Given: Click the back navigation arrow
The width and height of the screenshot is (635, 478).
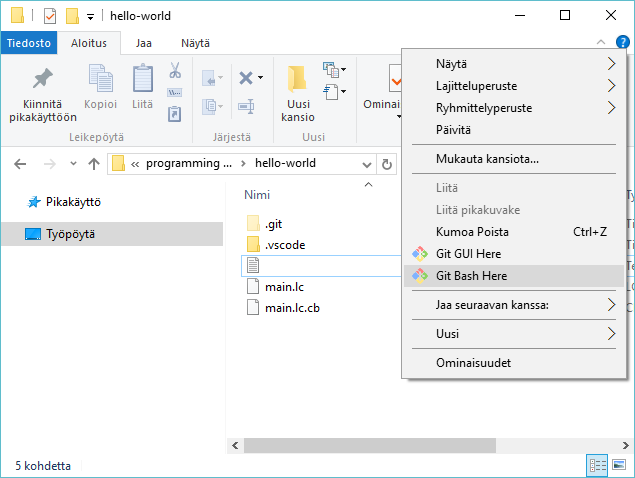Looking at the screenshot, I should [x=21, y=164].
